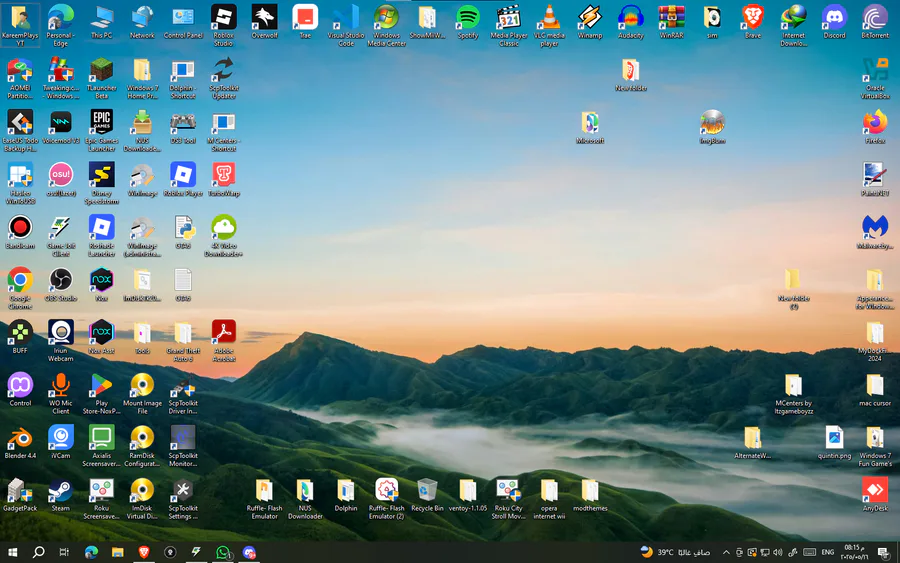Select the TurboWarp shortcut
Image resolution: width=900 pixels, height=563 pixels.
[224, 180]
